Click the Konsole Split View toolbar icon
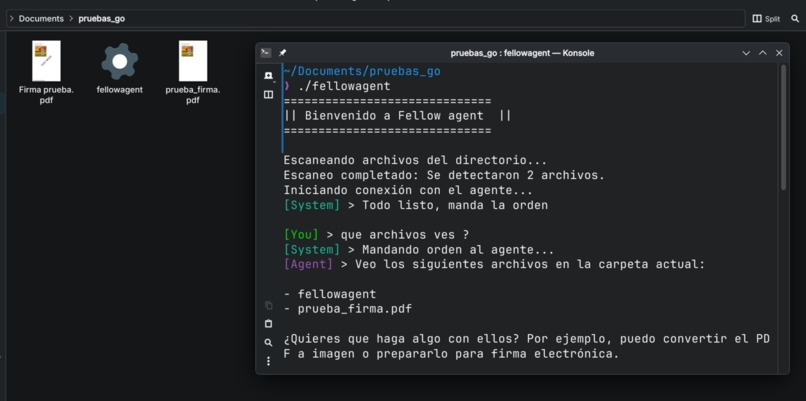The height and width of the screenshot is (401, 806). (x=268, y=95)
